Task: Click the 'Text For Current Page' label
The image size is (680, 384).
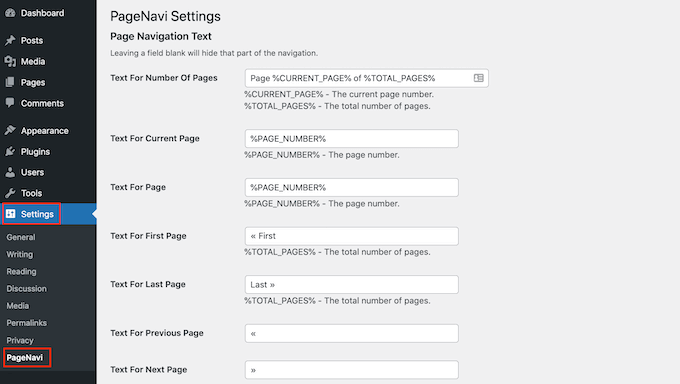Action: pos(155,138)
